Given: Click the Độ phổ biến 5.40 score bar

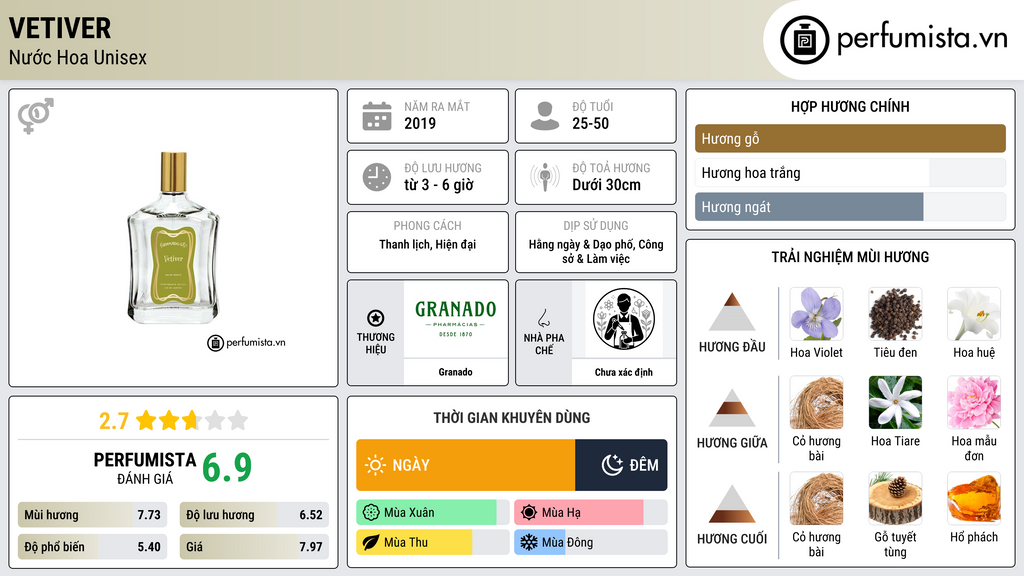Looking at the screenshot, I should tap(92, 547).
